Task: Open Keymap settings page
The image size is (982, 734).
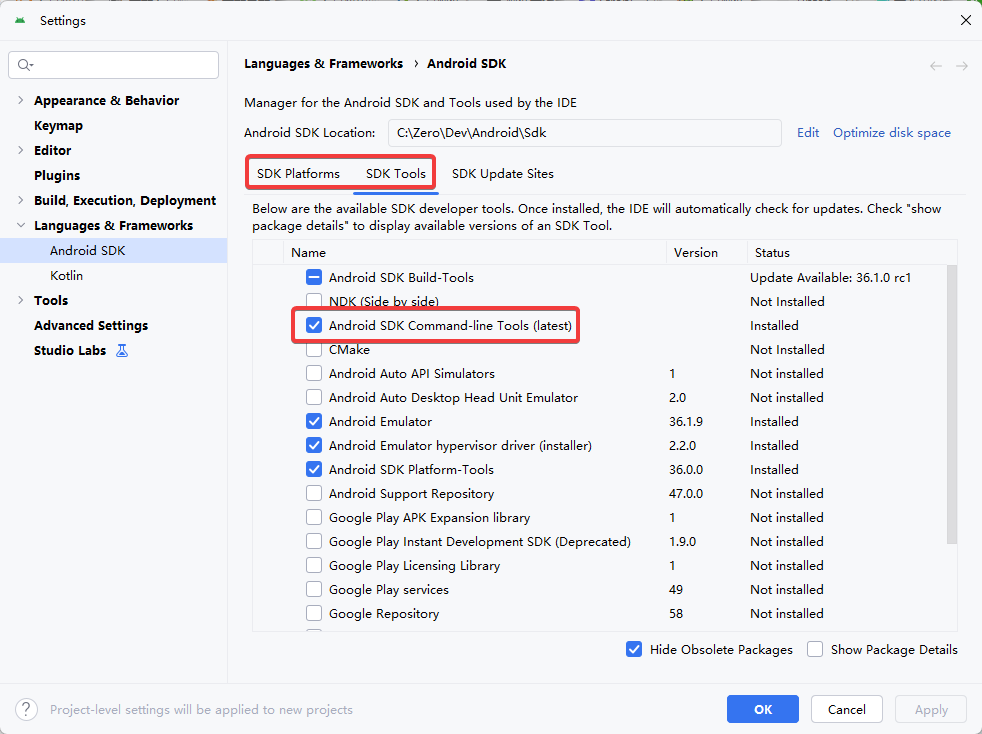Action: 58,125
